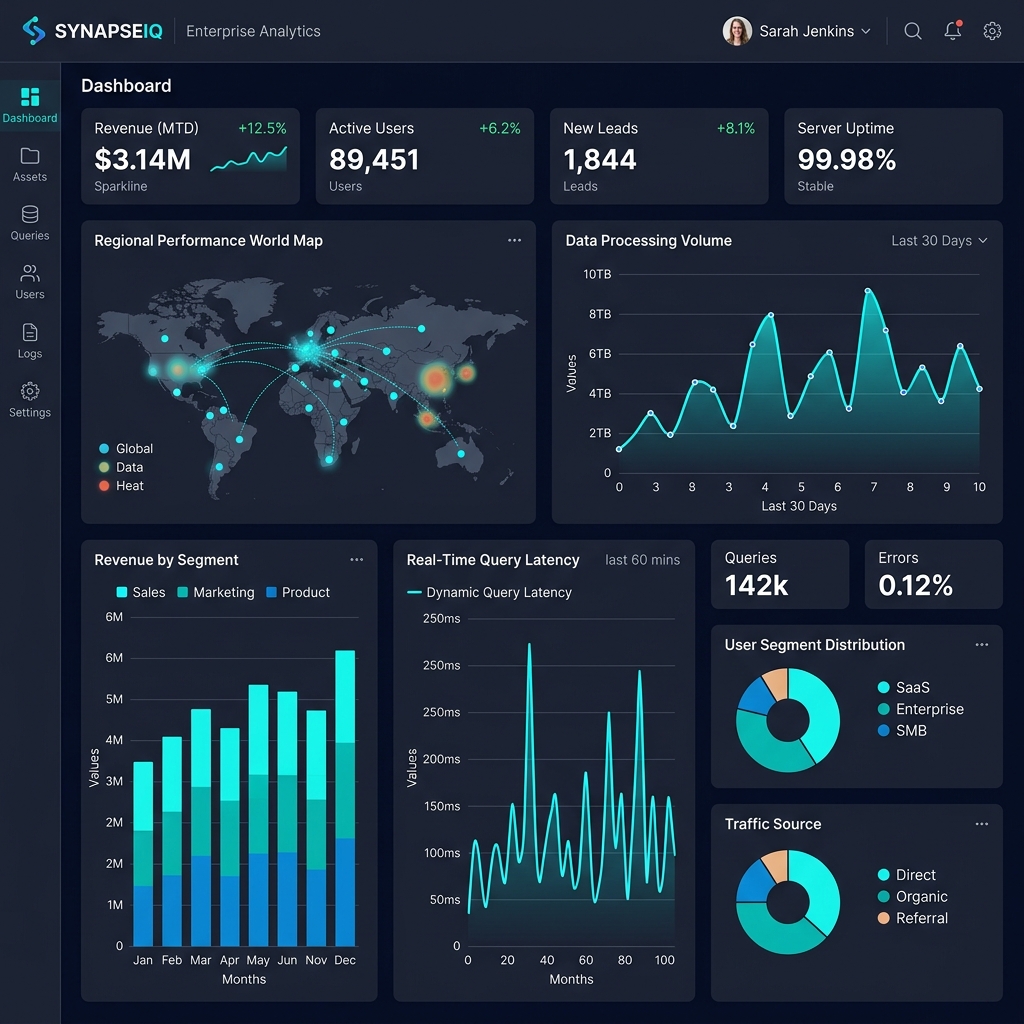This screenshot has width=1024, height=1024.
Task: Select the Queries database icon
Action: [x=30, y=215]
